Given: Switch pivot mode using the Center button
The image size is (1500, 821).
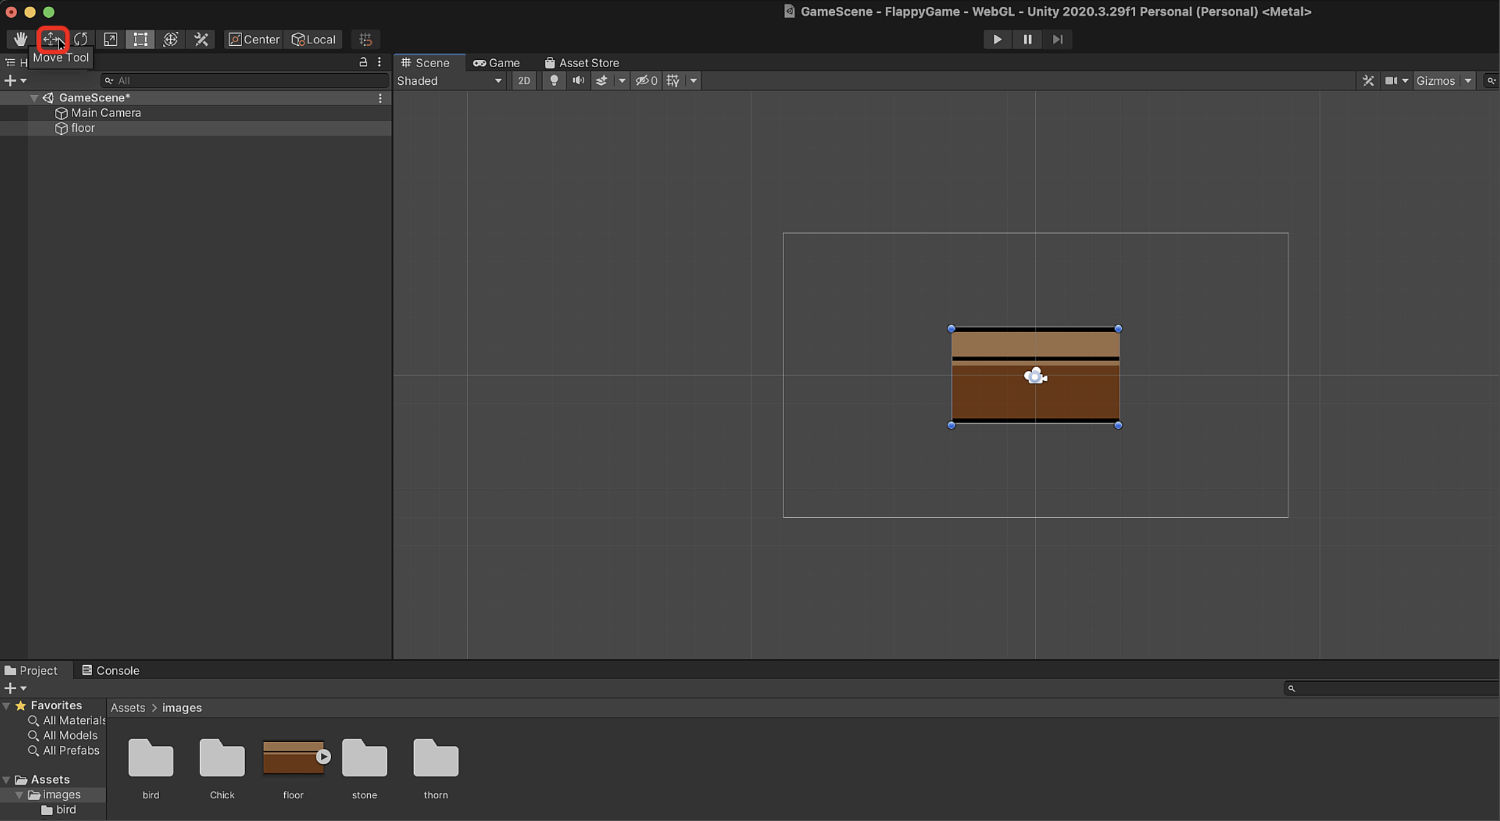Looking at the screenshot, I should click(254, 39).
